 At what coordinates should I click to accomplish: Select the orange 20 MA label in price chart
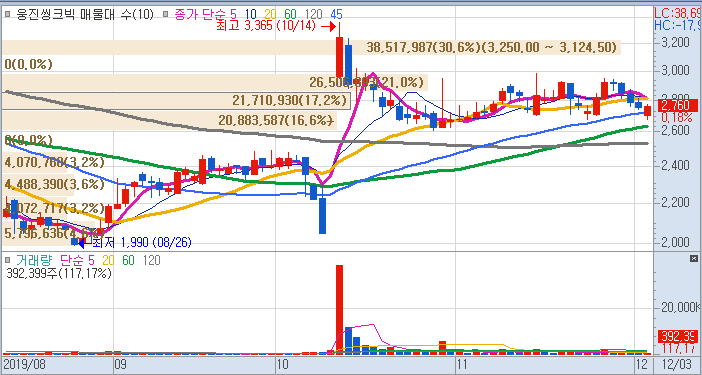[x=271, y=14]
